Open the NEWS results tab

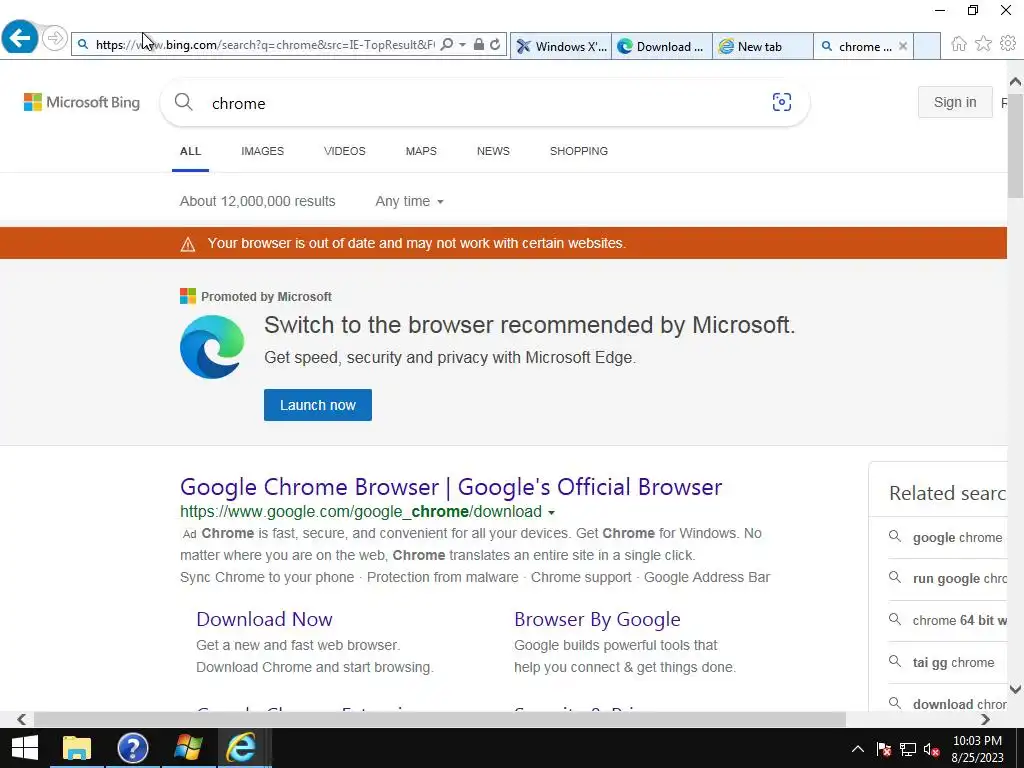coord(493,151)
